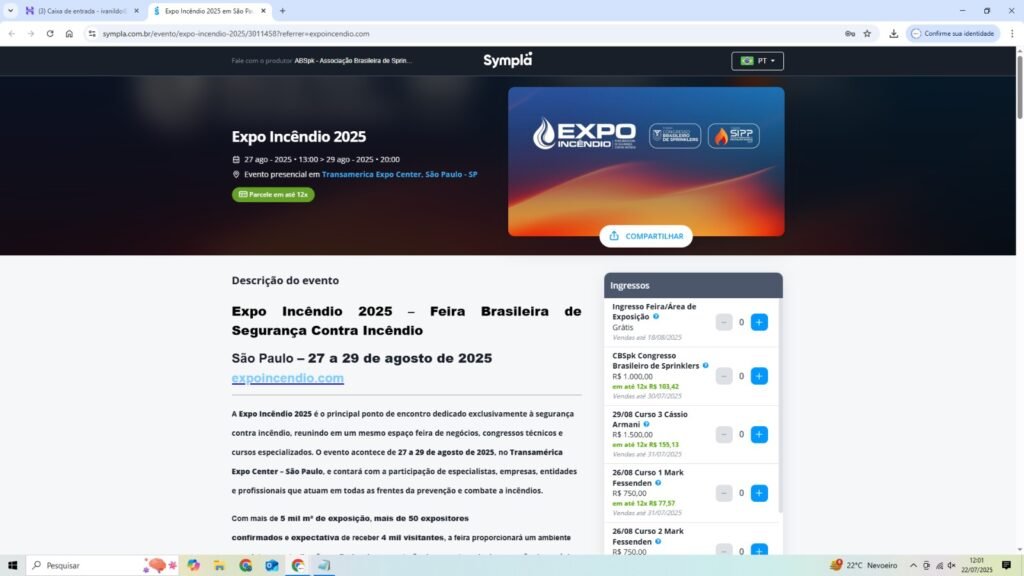The height and width of the screenshot is (576, 1024).
Task: Open the Transamerica Expo Center location link
Action: click(x=399, y=174)
